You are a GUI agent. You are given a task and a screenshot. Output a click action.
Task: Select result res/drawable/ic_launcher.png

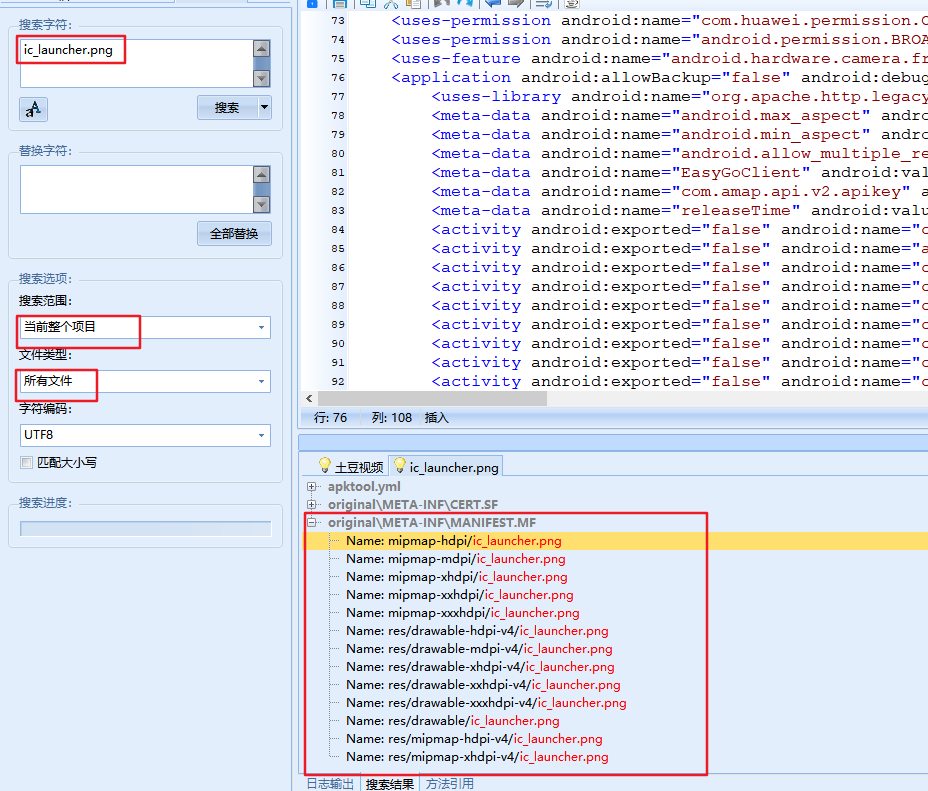(x=453, y=721)
